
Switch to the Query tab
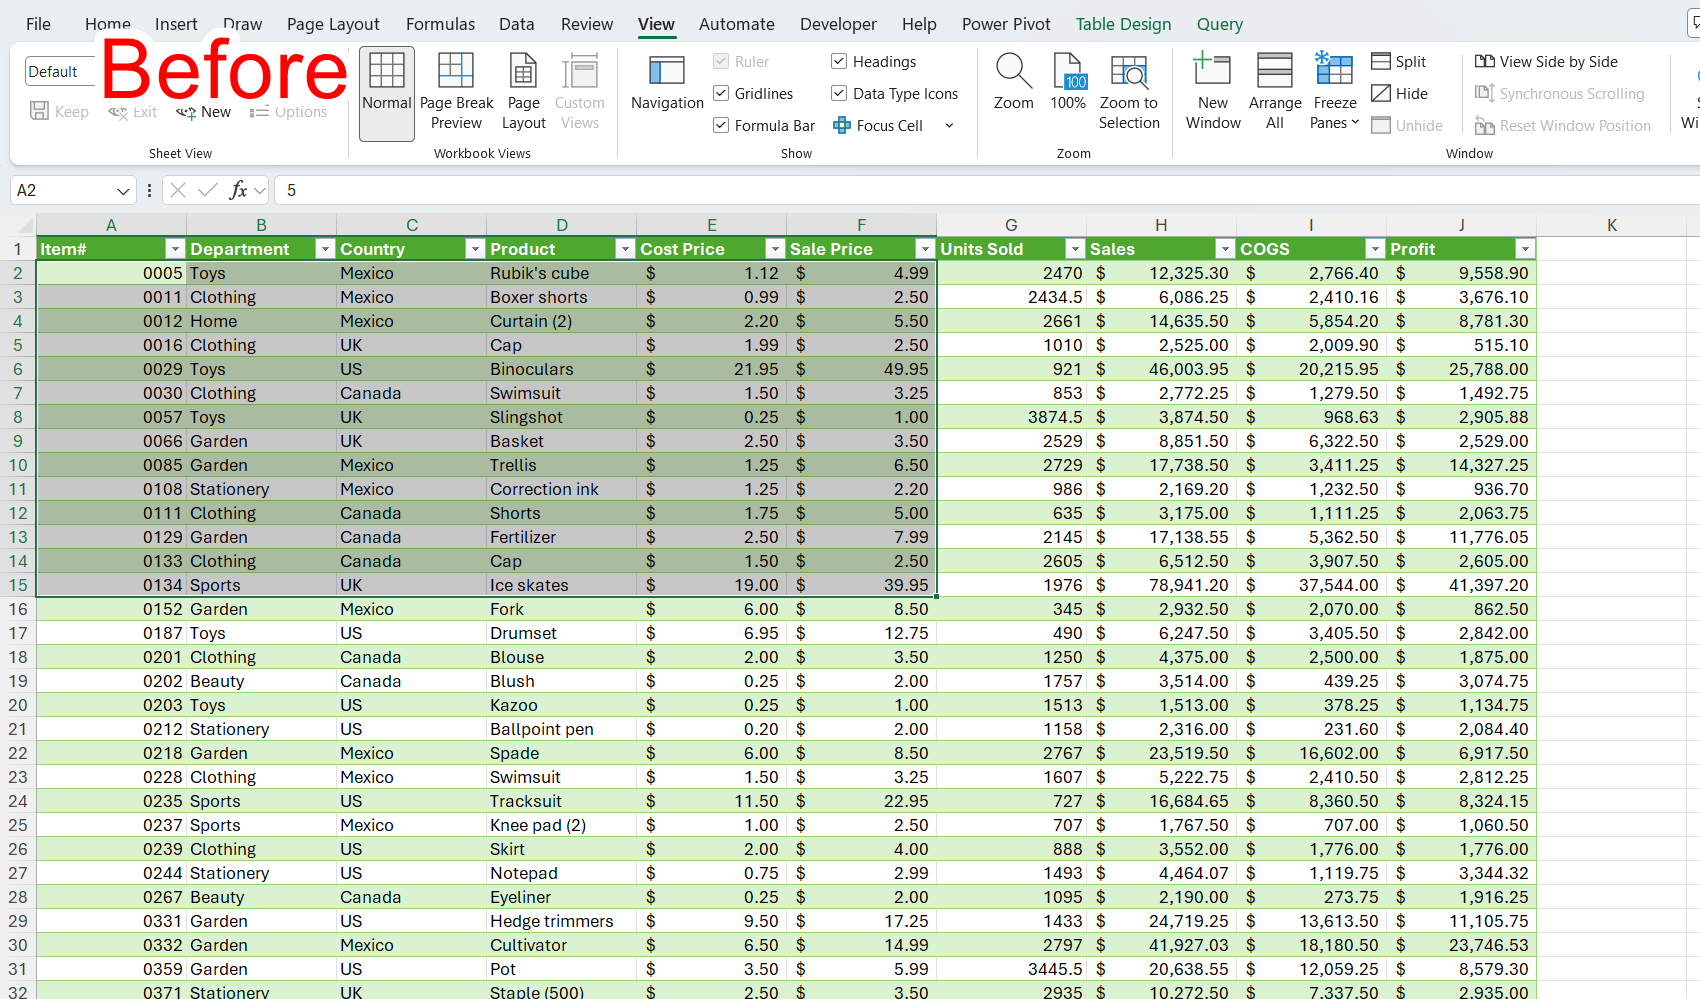point(1220,24)
